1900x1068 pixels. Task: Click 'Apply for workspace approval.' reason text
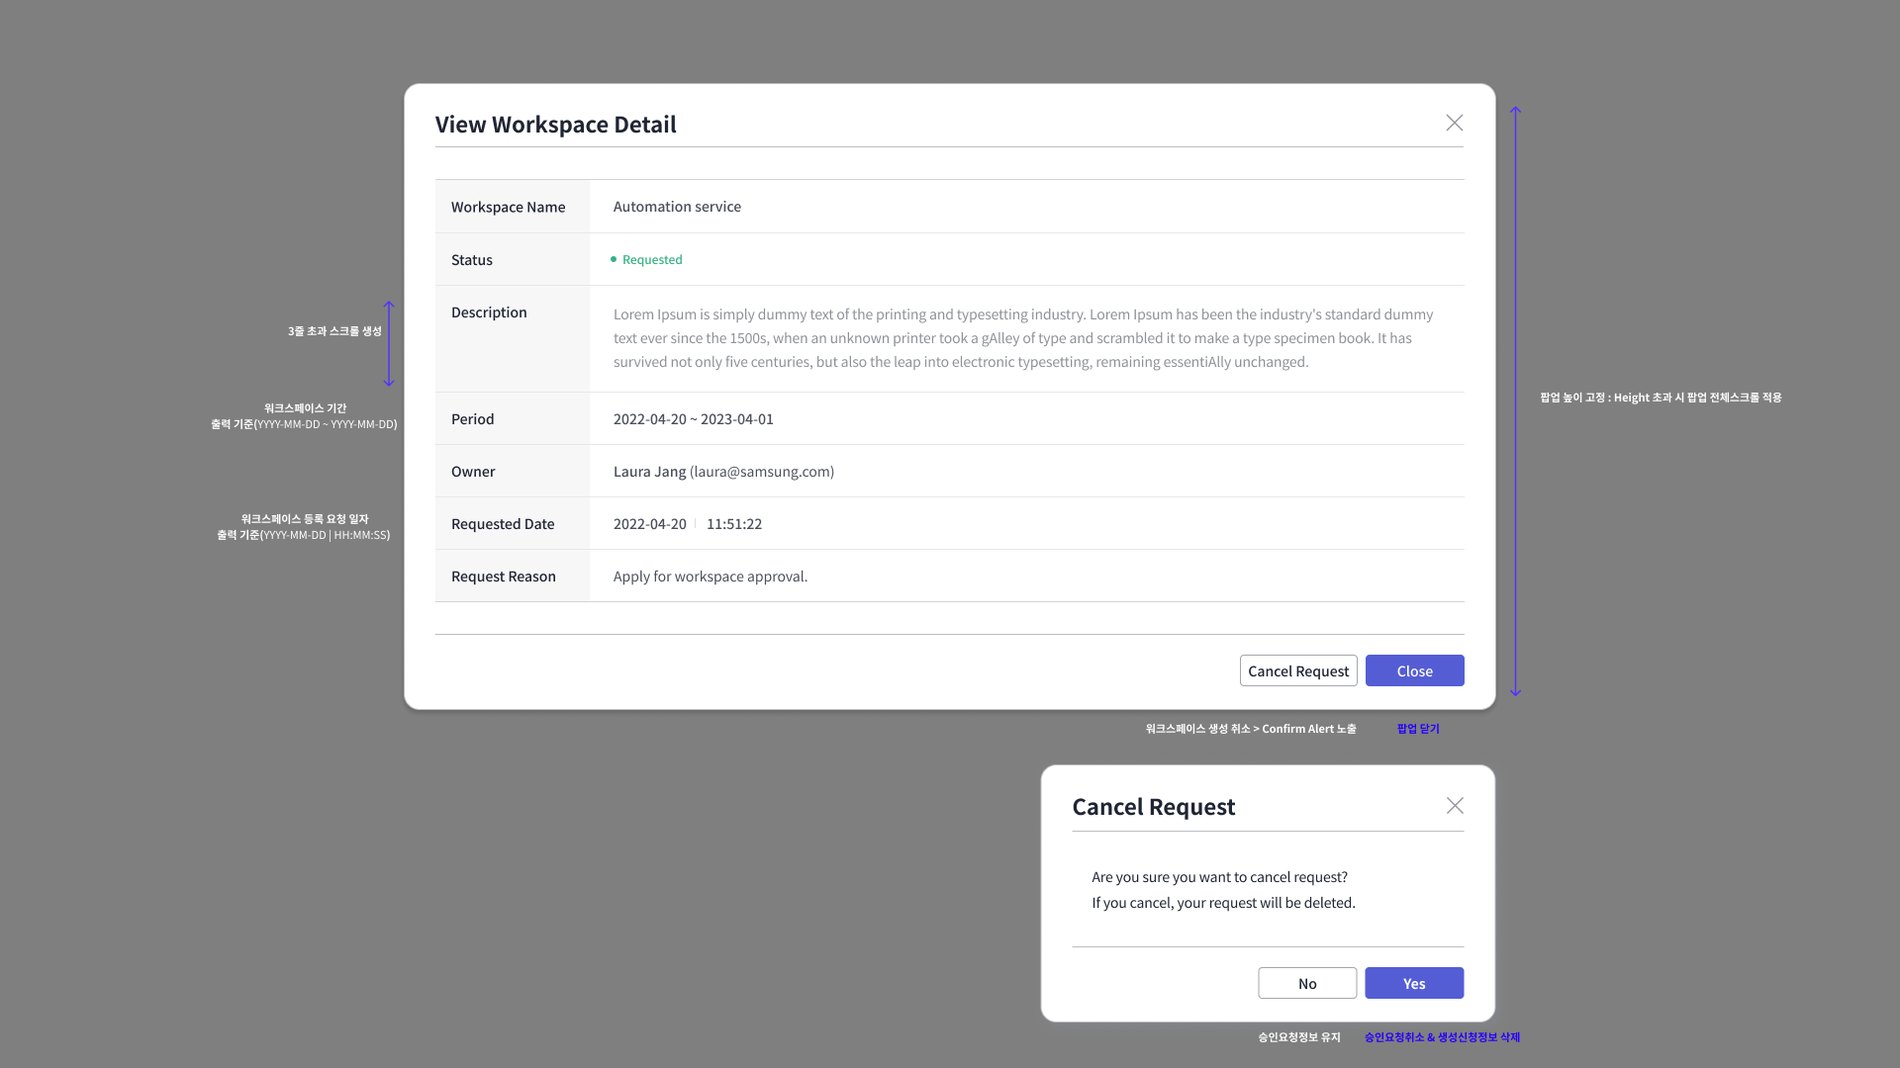pyautogui.click(x=710, y=576)
